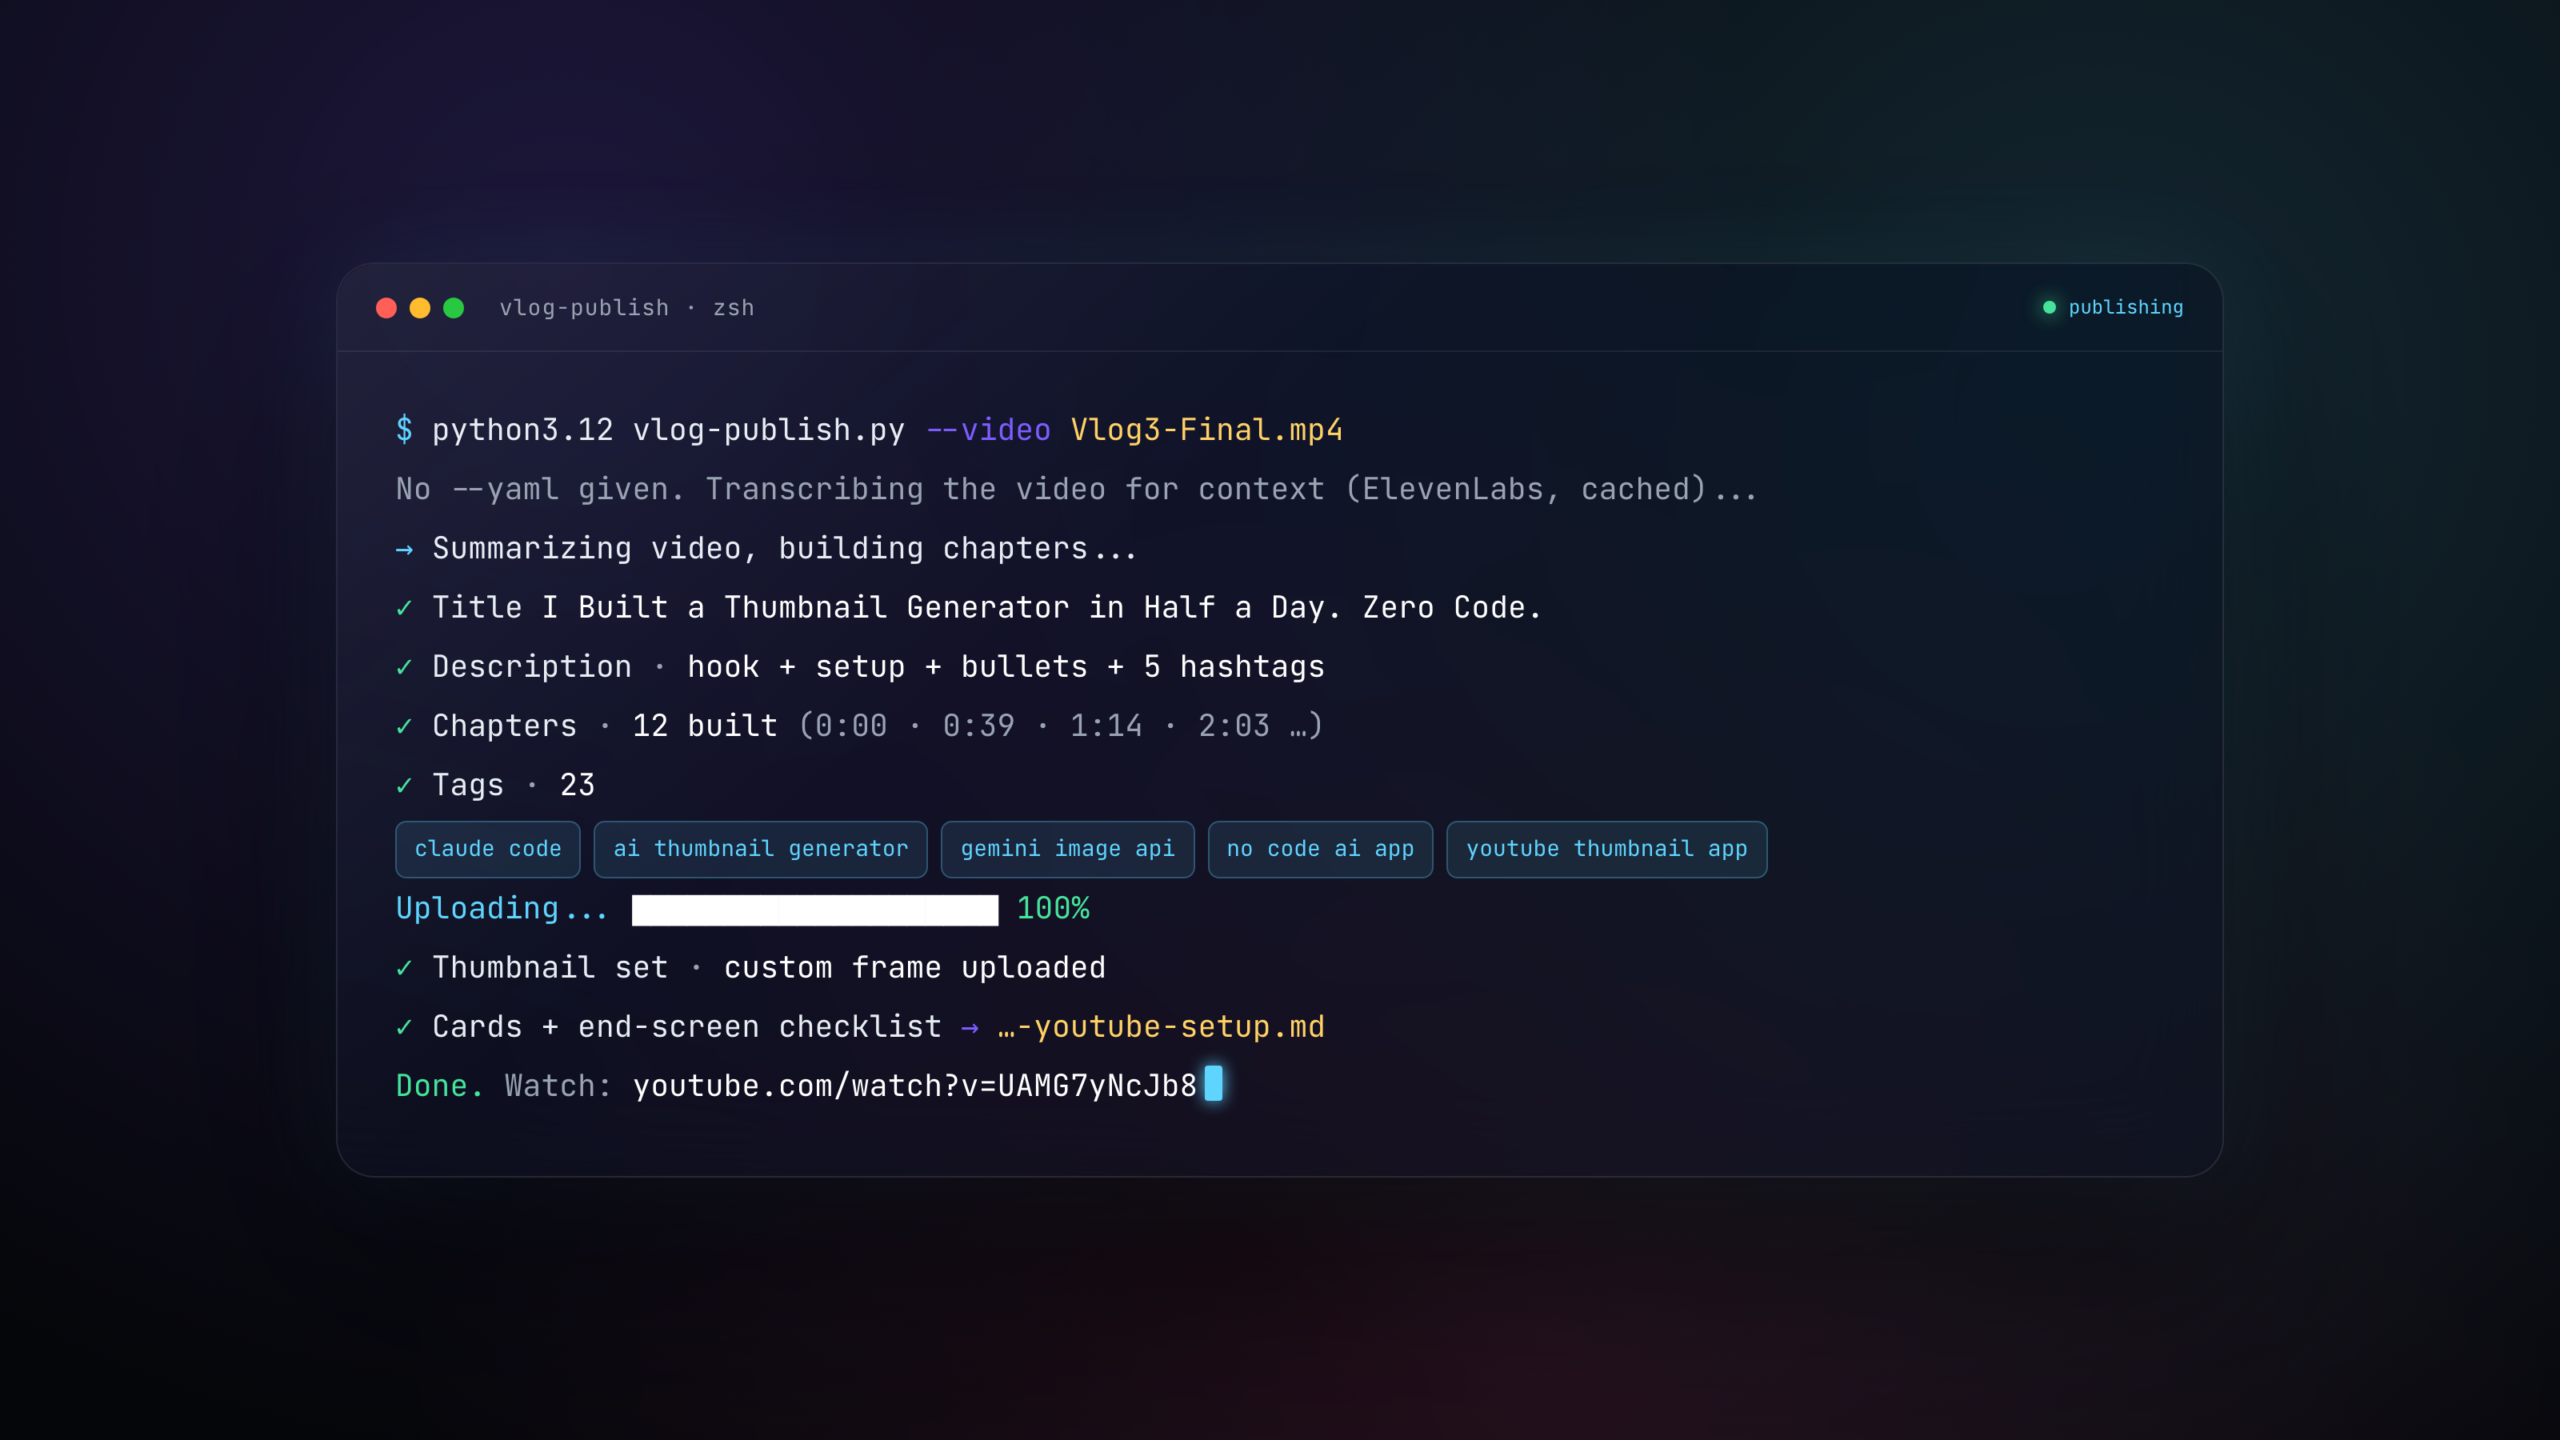Click the green maximize window dot
Screen dimensions: 2560x1440
tap(454, 308)
